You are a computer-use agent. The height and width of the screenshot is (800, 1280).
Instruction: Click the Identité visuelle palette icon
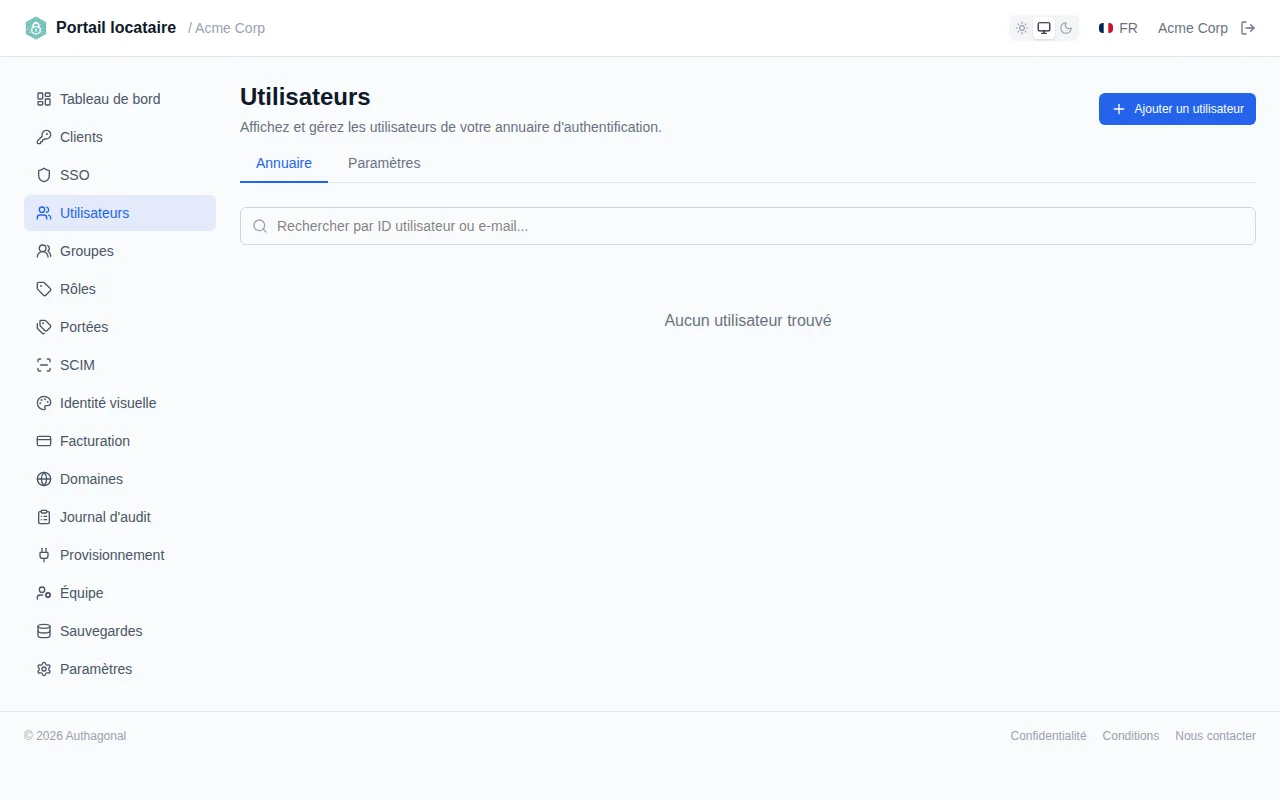[x=44, y=403]
